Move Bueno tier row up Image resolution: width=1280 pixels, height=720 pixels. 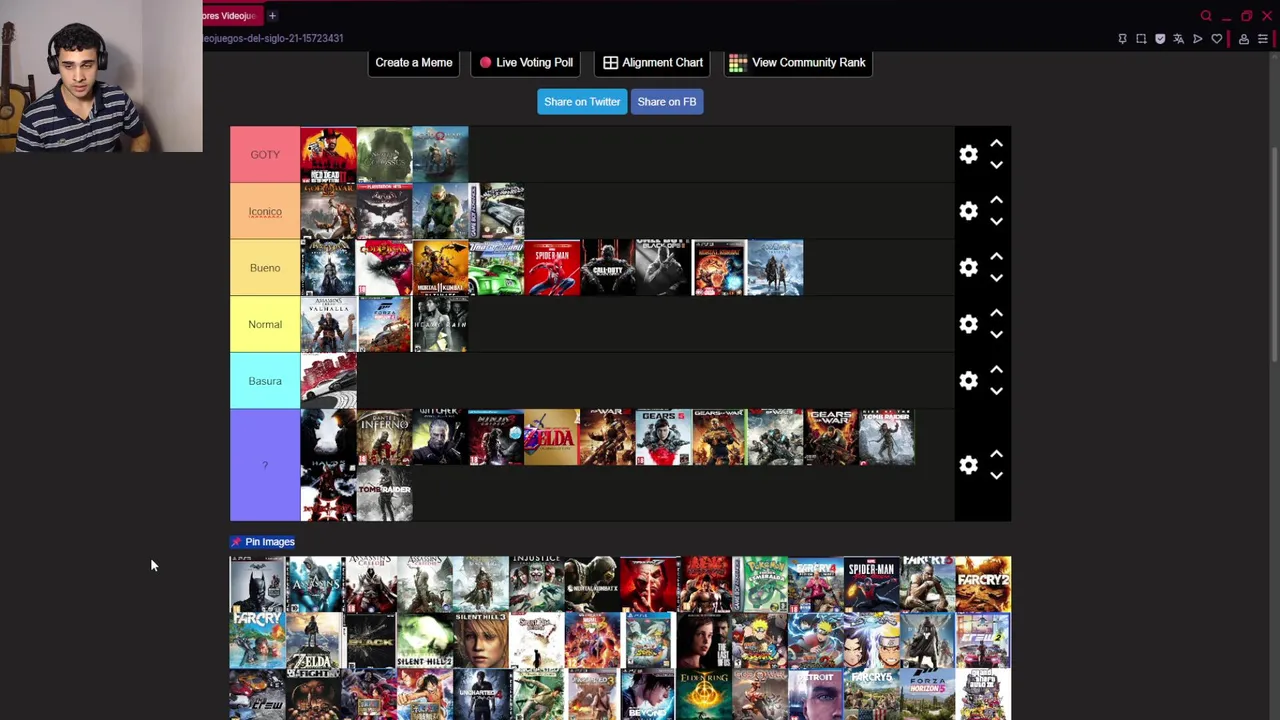(x=996, y=257)
